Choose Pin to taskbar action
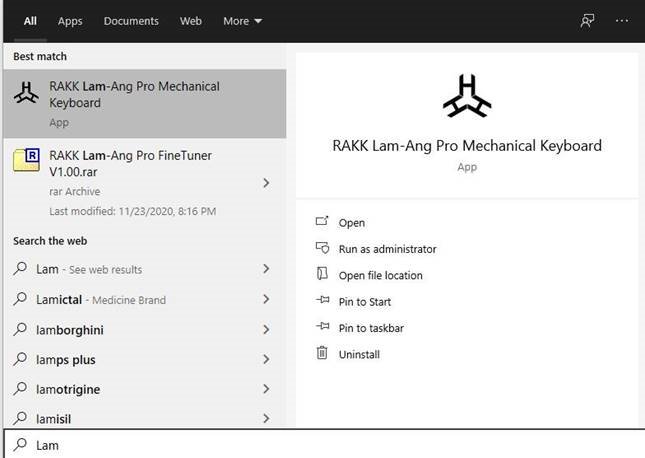Viewport: 645px width, 458px height. pos(371,327)
